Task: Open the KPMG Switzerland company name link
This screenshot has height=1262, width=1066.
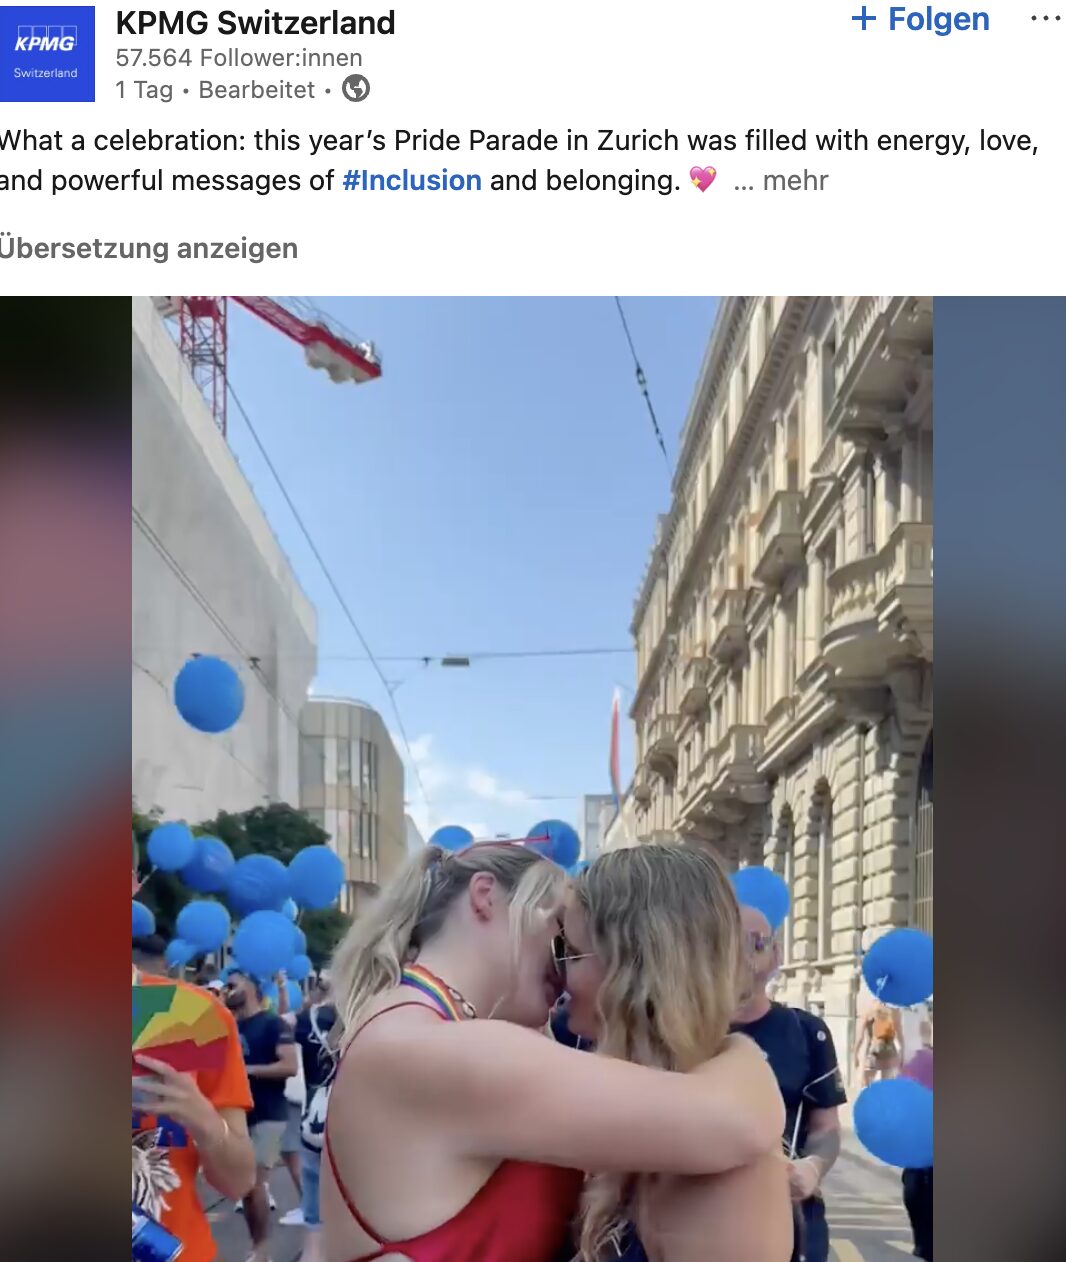Action: 256,22
